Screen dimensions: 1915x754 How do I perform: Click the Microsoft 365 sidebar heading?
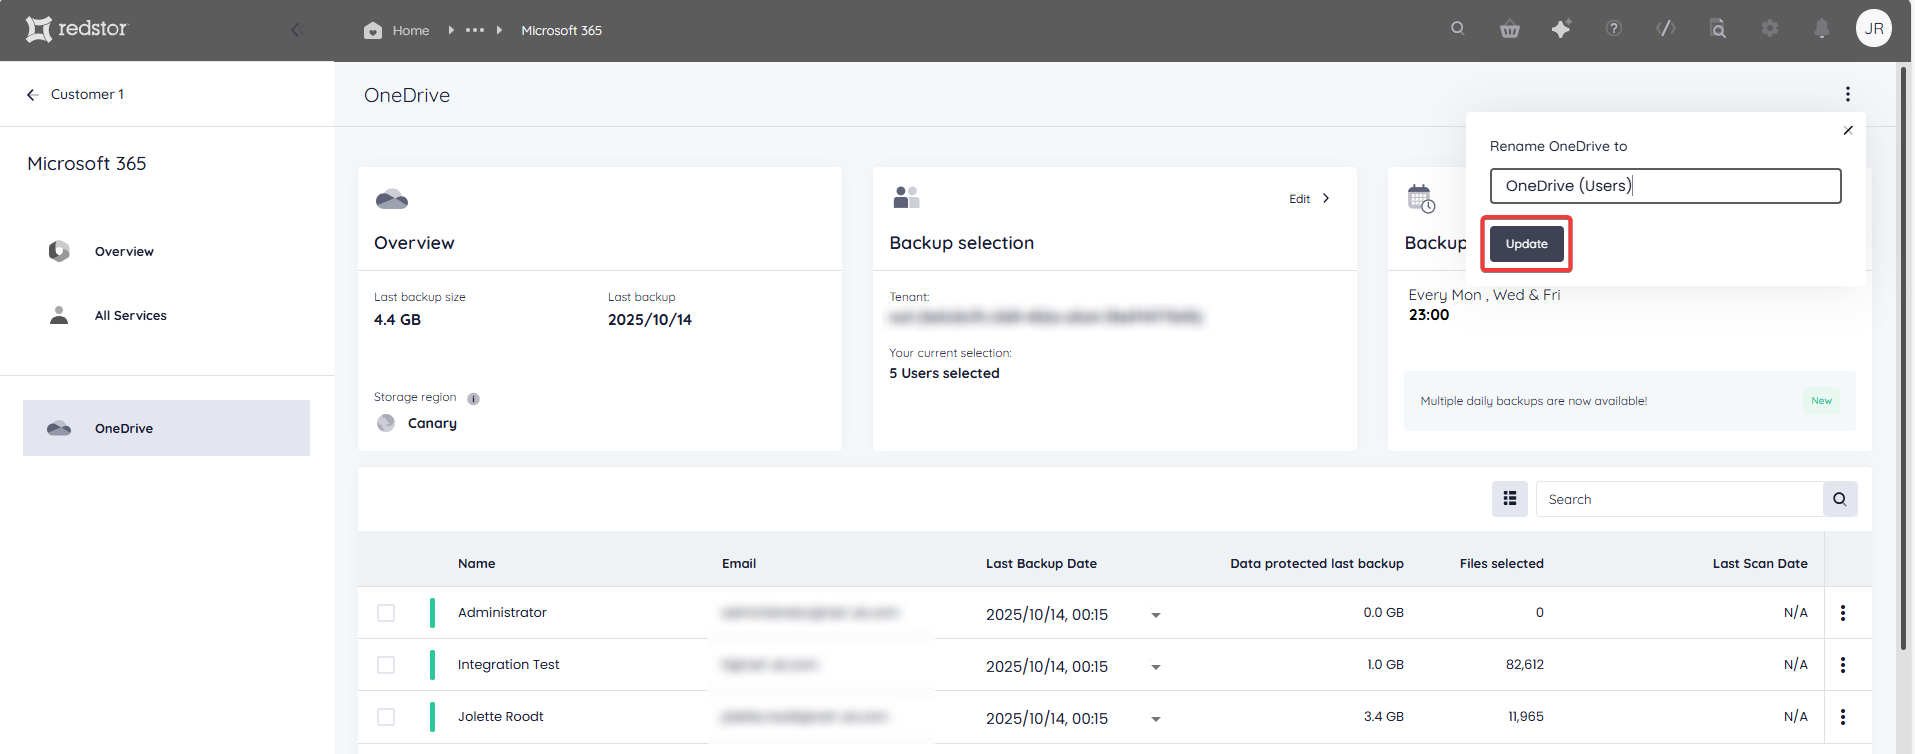coord(87,164)
